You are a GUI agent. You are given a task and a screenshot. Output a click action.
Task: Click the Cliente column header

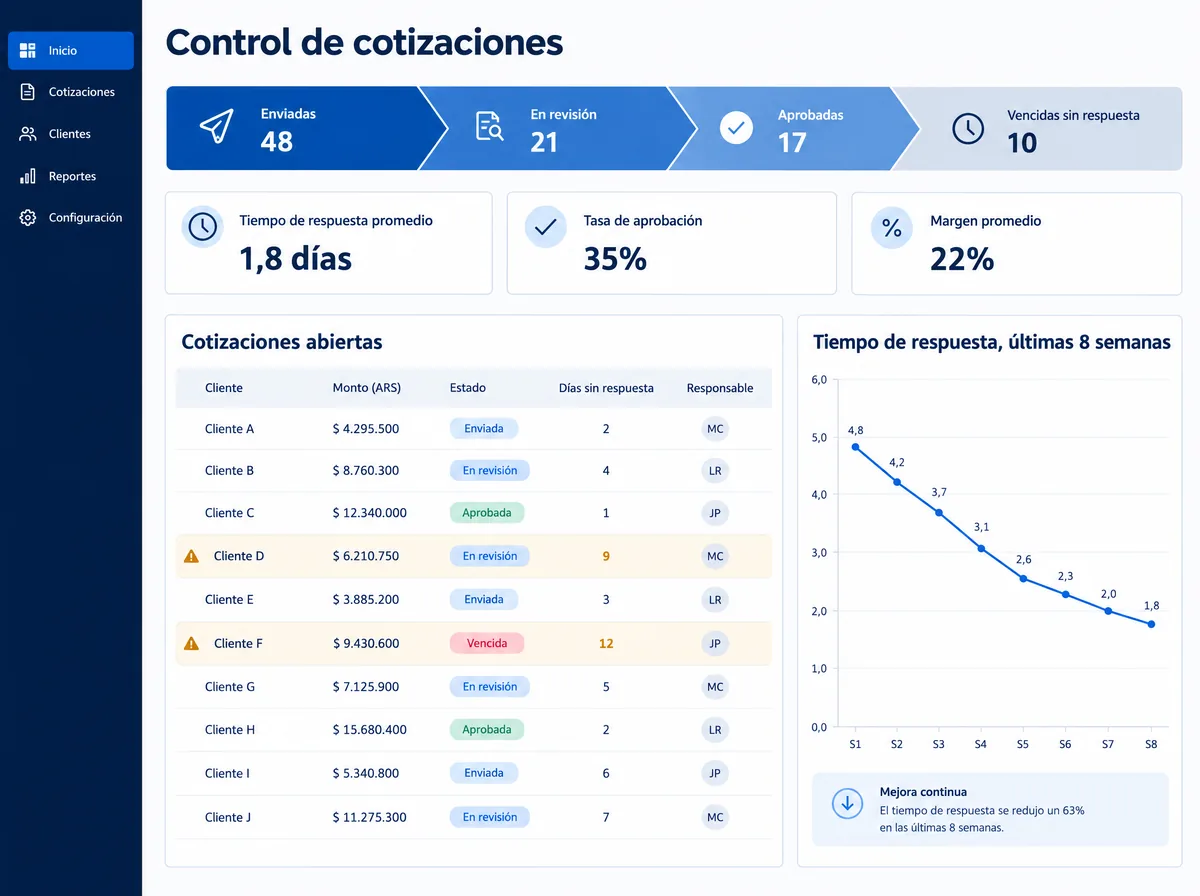pyautogui.click(x=224, y=388)
